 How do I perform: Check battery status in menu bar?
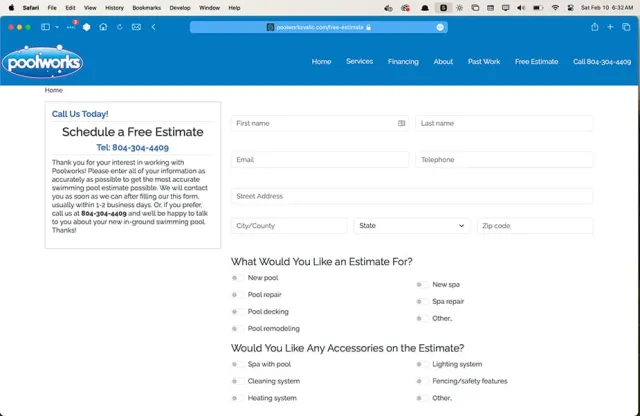tap(538, 8)
